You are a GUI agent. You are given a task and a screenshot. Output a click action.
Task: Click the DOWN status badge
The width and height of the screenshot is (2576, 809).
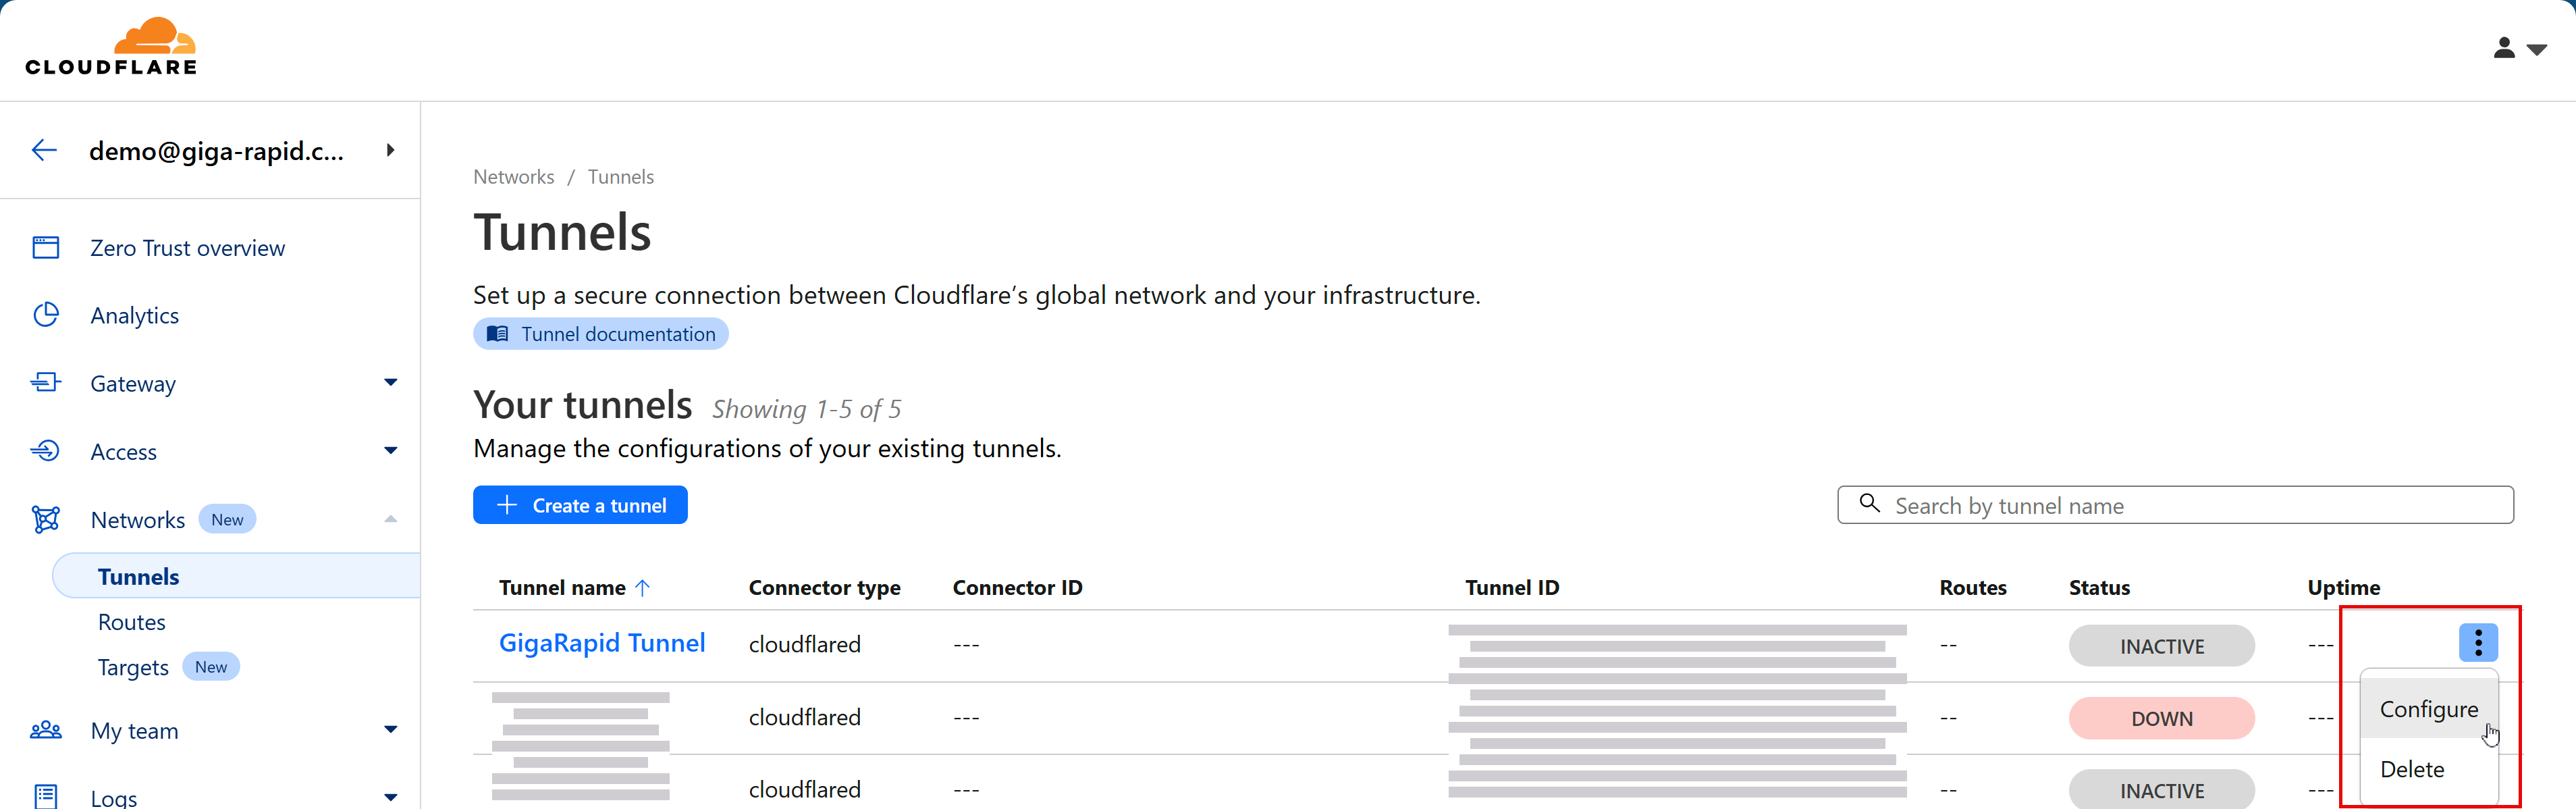click(x=2161, y=718)
